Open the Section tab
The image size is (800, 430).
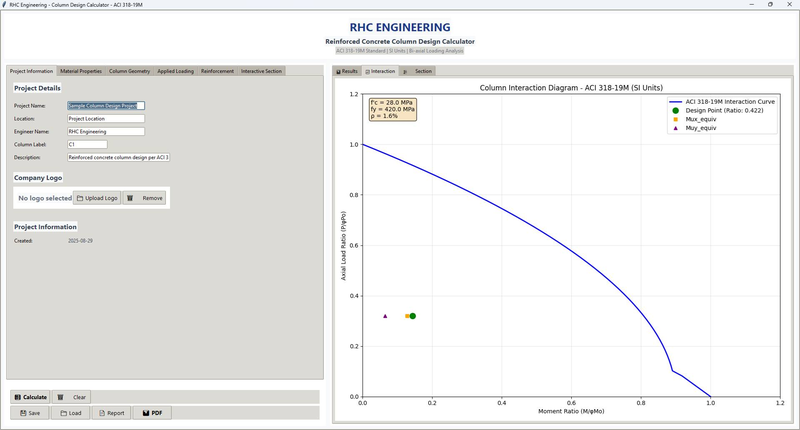[x=418, y=71]
